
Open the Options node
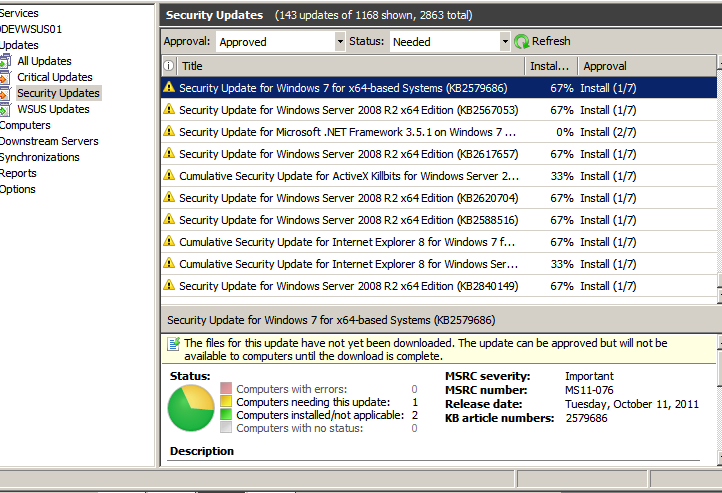tap(17, 189)
